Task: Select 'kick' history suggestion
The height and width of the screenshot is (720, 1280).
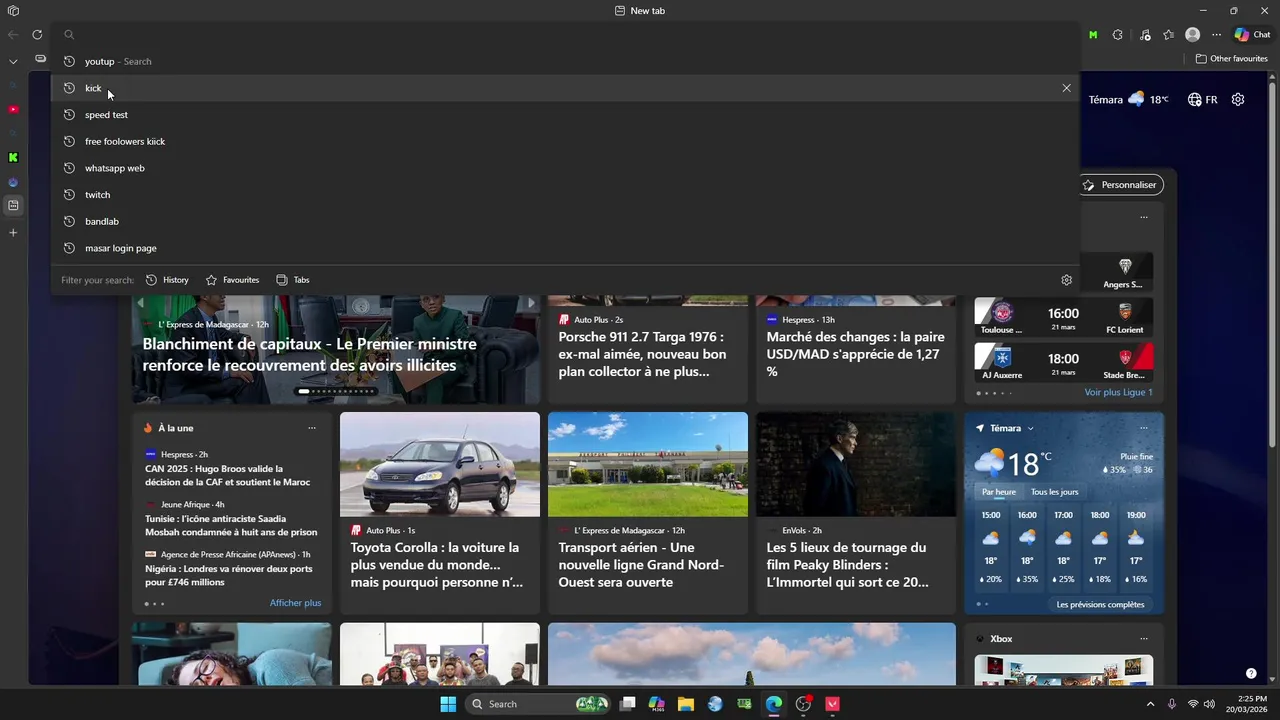Action: [x=565, y=88]
